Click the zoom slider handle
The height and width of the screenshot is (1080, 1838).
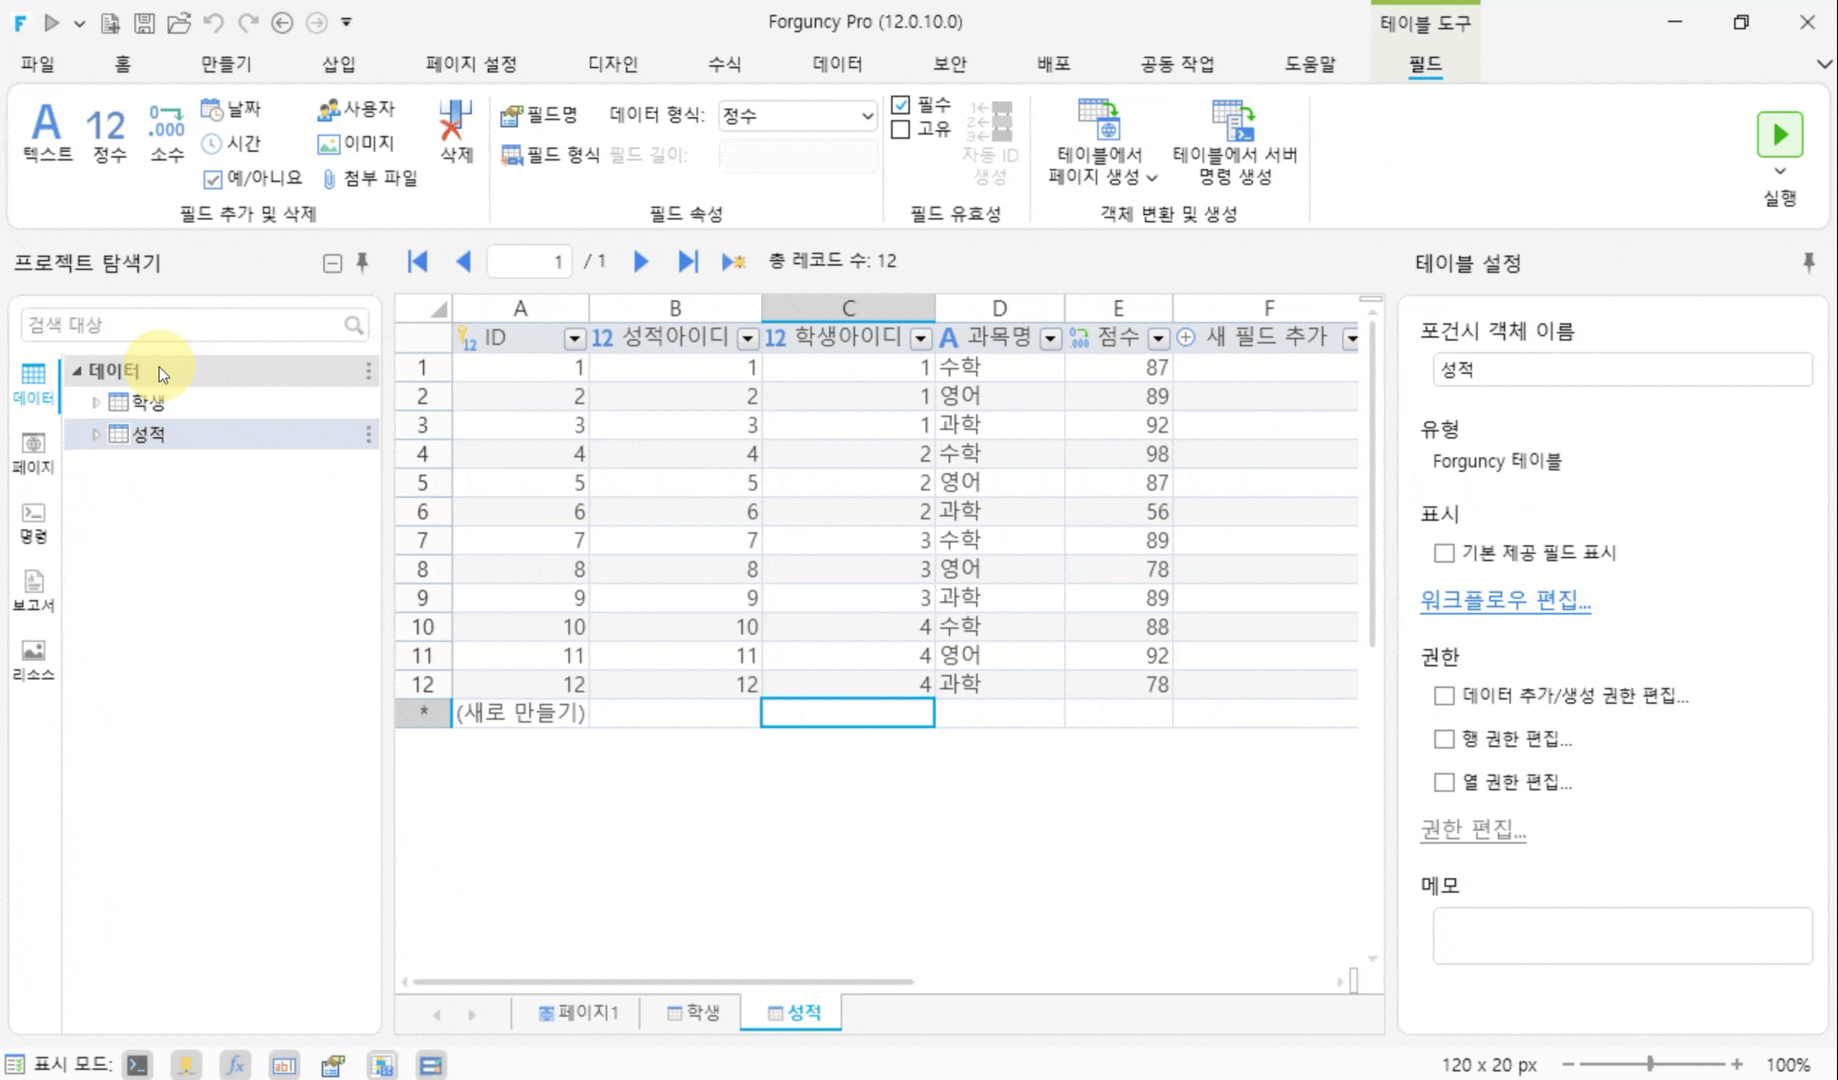click(x=1650, y=1065)
